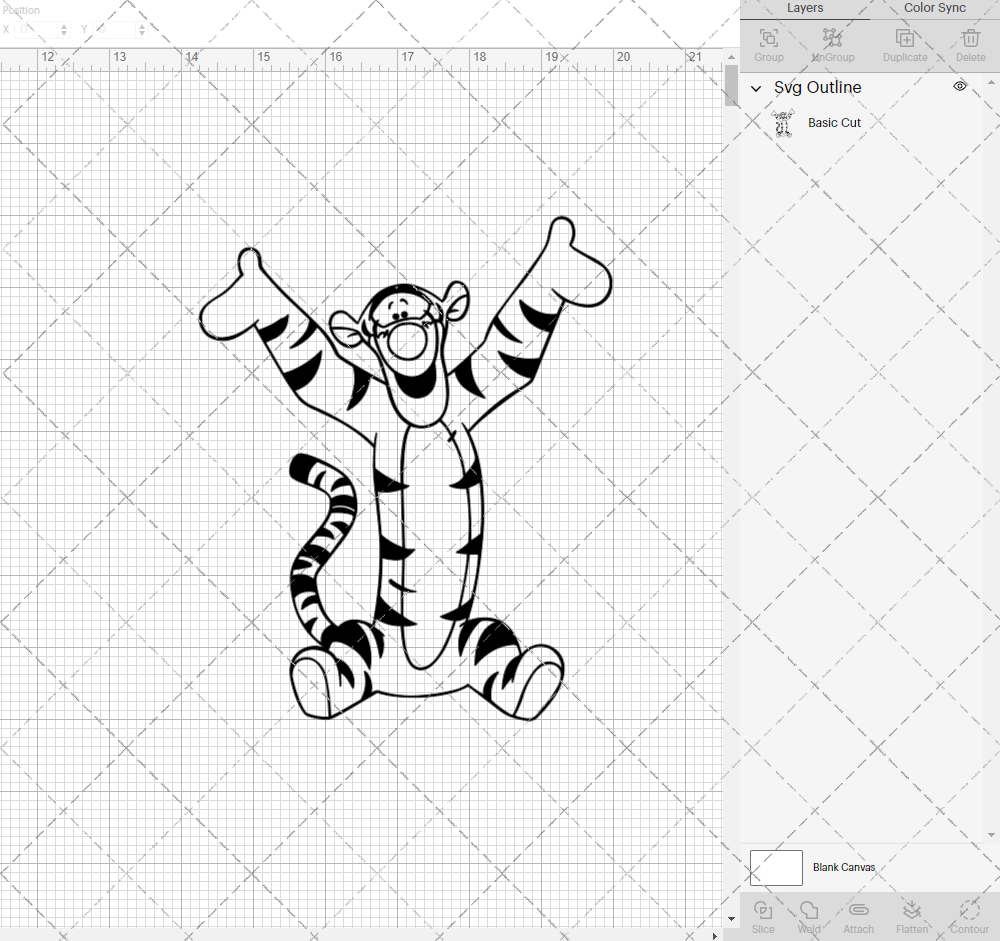The image size is (1000, 941).
Task: Click the Blank Canvas white color swatch
Action: [x=776, y=867]
